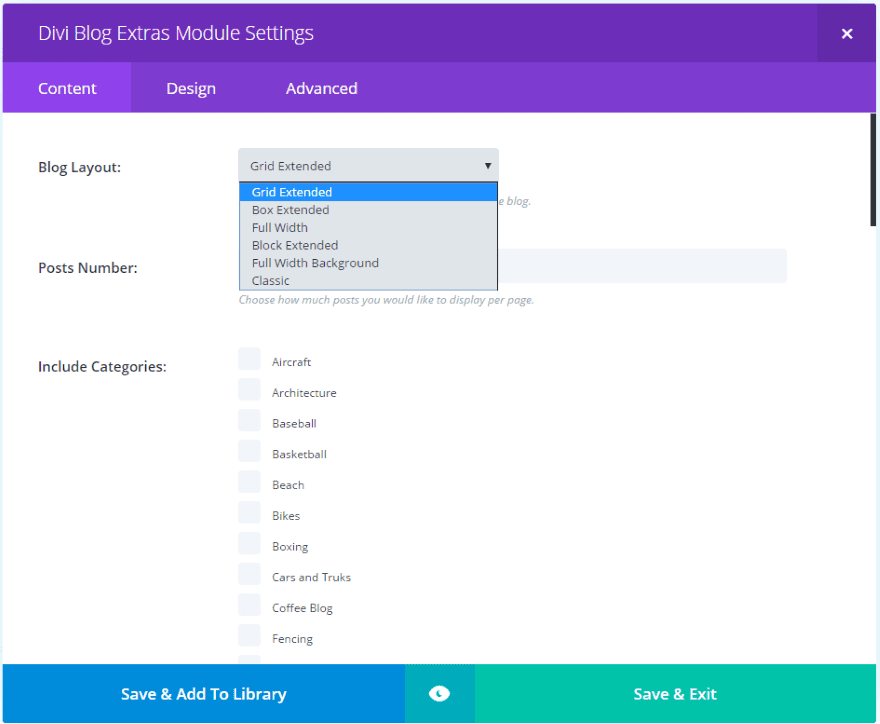Close the module settings dialog
Screen dimensions: 880x724
click(847, 33)
